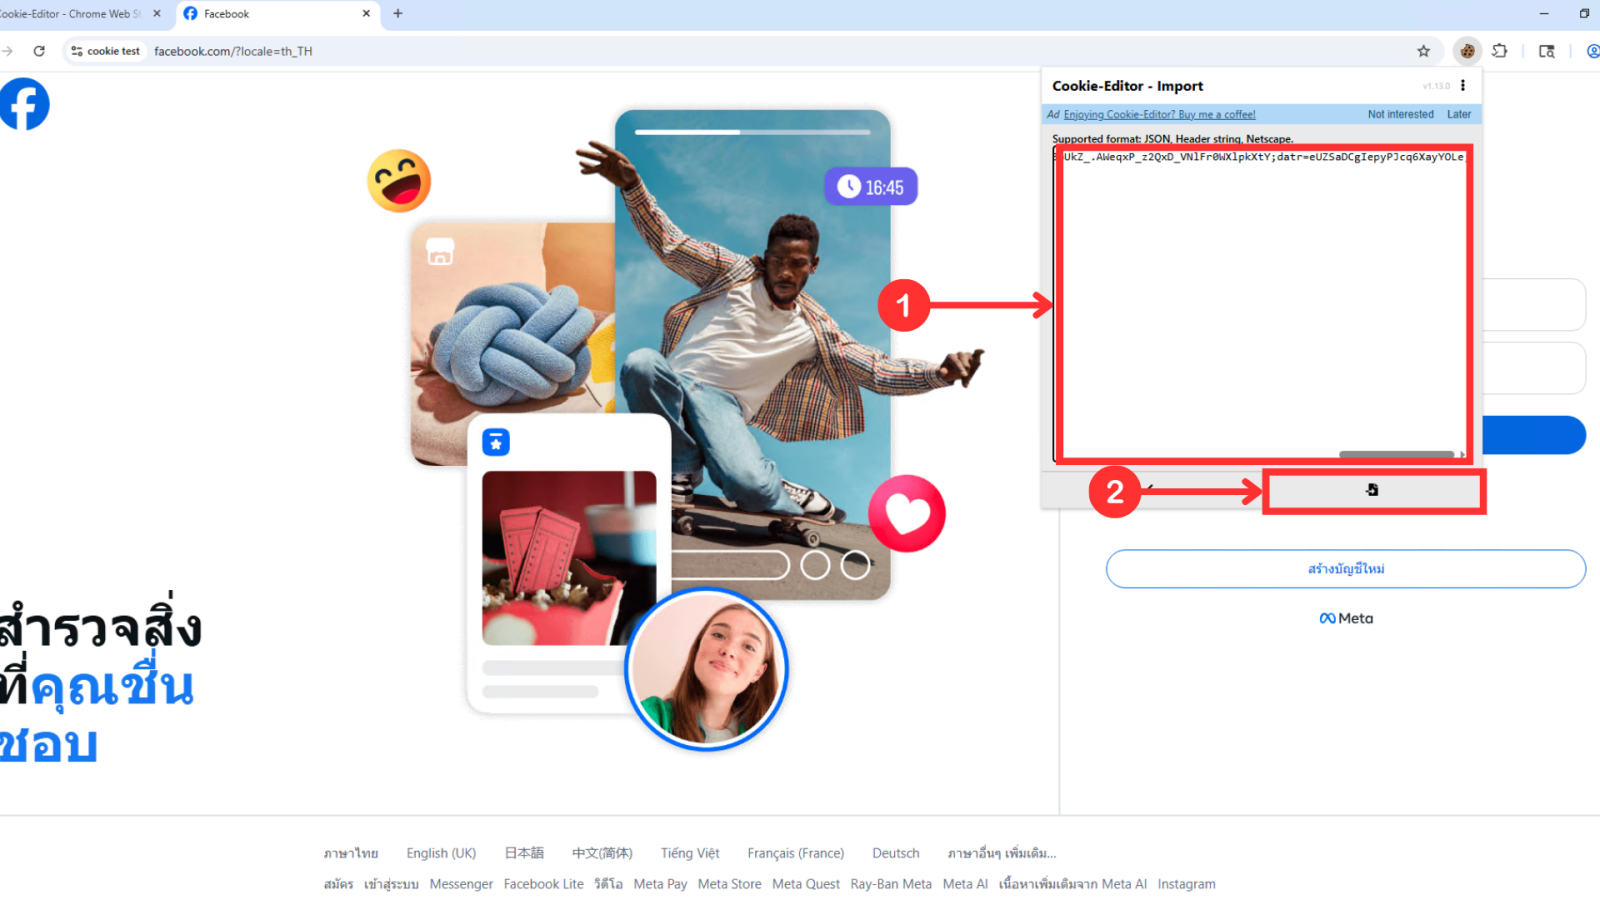The width and height of the screenshot is (1600, 900).
Task: Click inside the cookie import text area
Action: pos(1260,300)
